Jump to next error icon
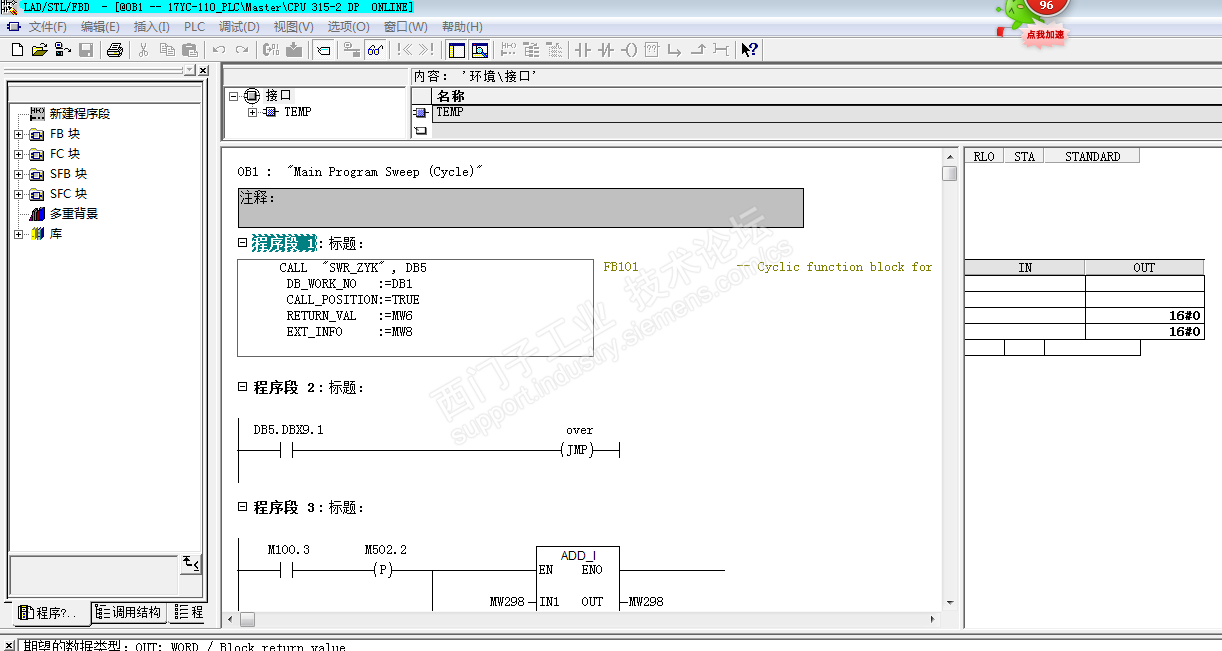The width and height of the screenshot is (1222, 651). 426,50
